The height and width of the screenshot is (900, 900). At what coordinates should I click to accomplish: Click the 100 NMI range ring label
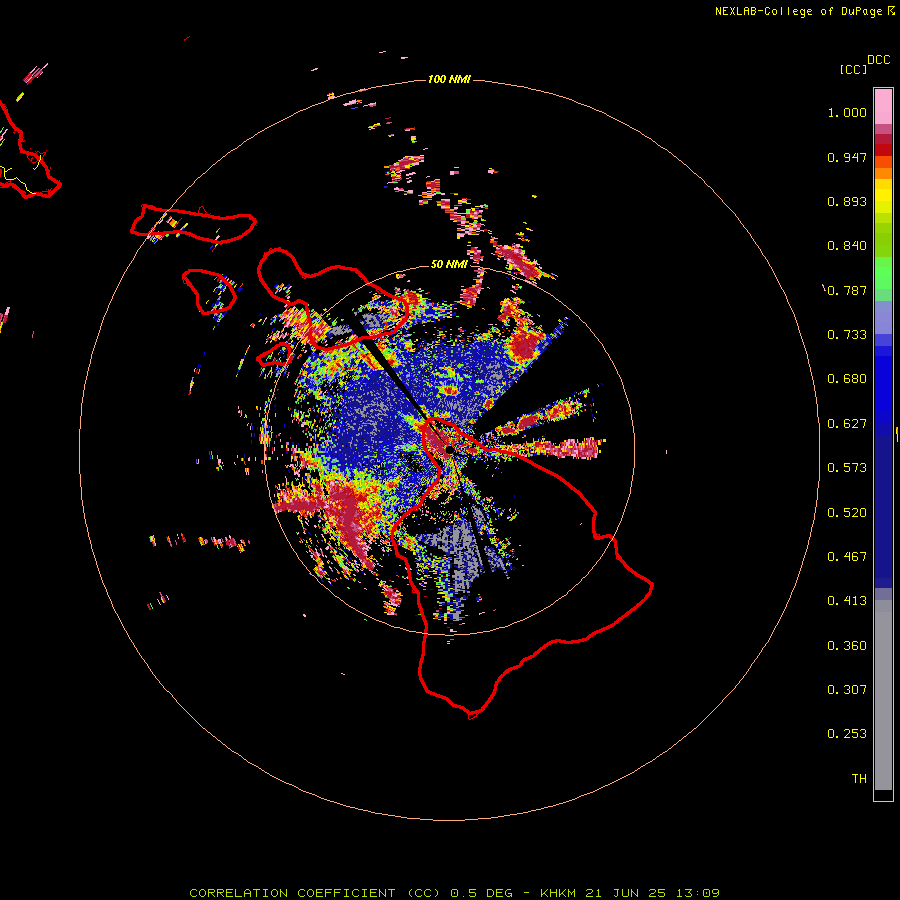(449, 79)
